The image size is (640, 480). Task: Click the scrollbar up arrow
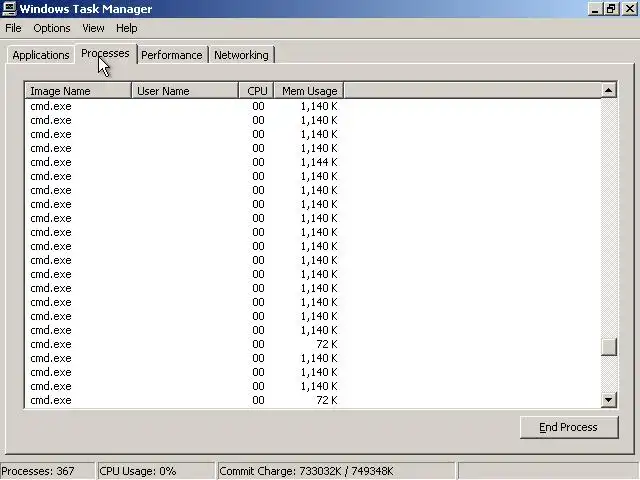pyautogui.click(x=609, y=90)
